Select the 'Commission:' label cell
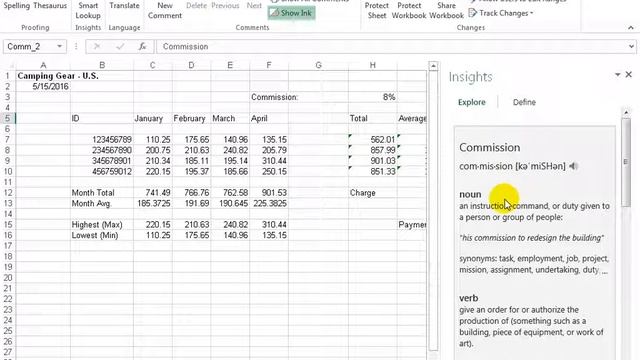 tap(269, 97)
